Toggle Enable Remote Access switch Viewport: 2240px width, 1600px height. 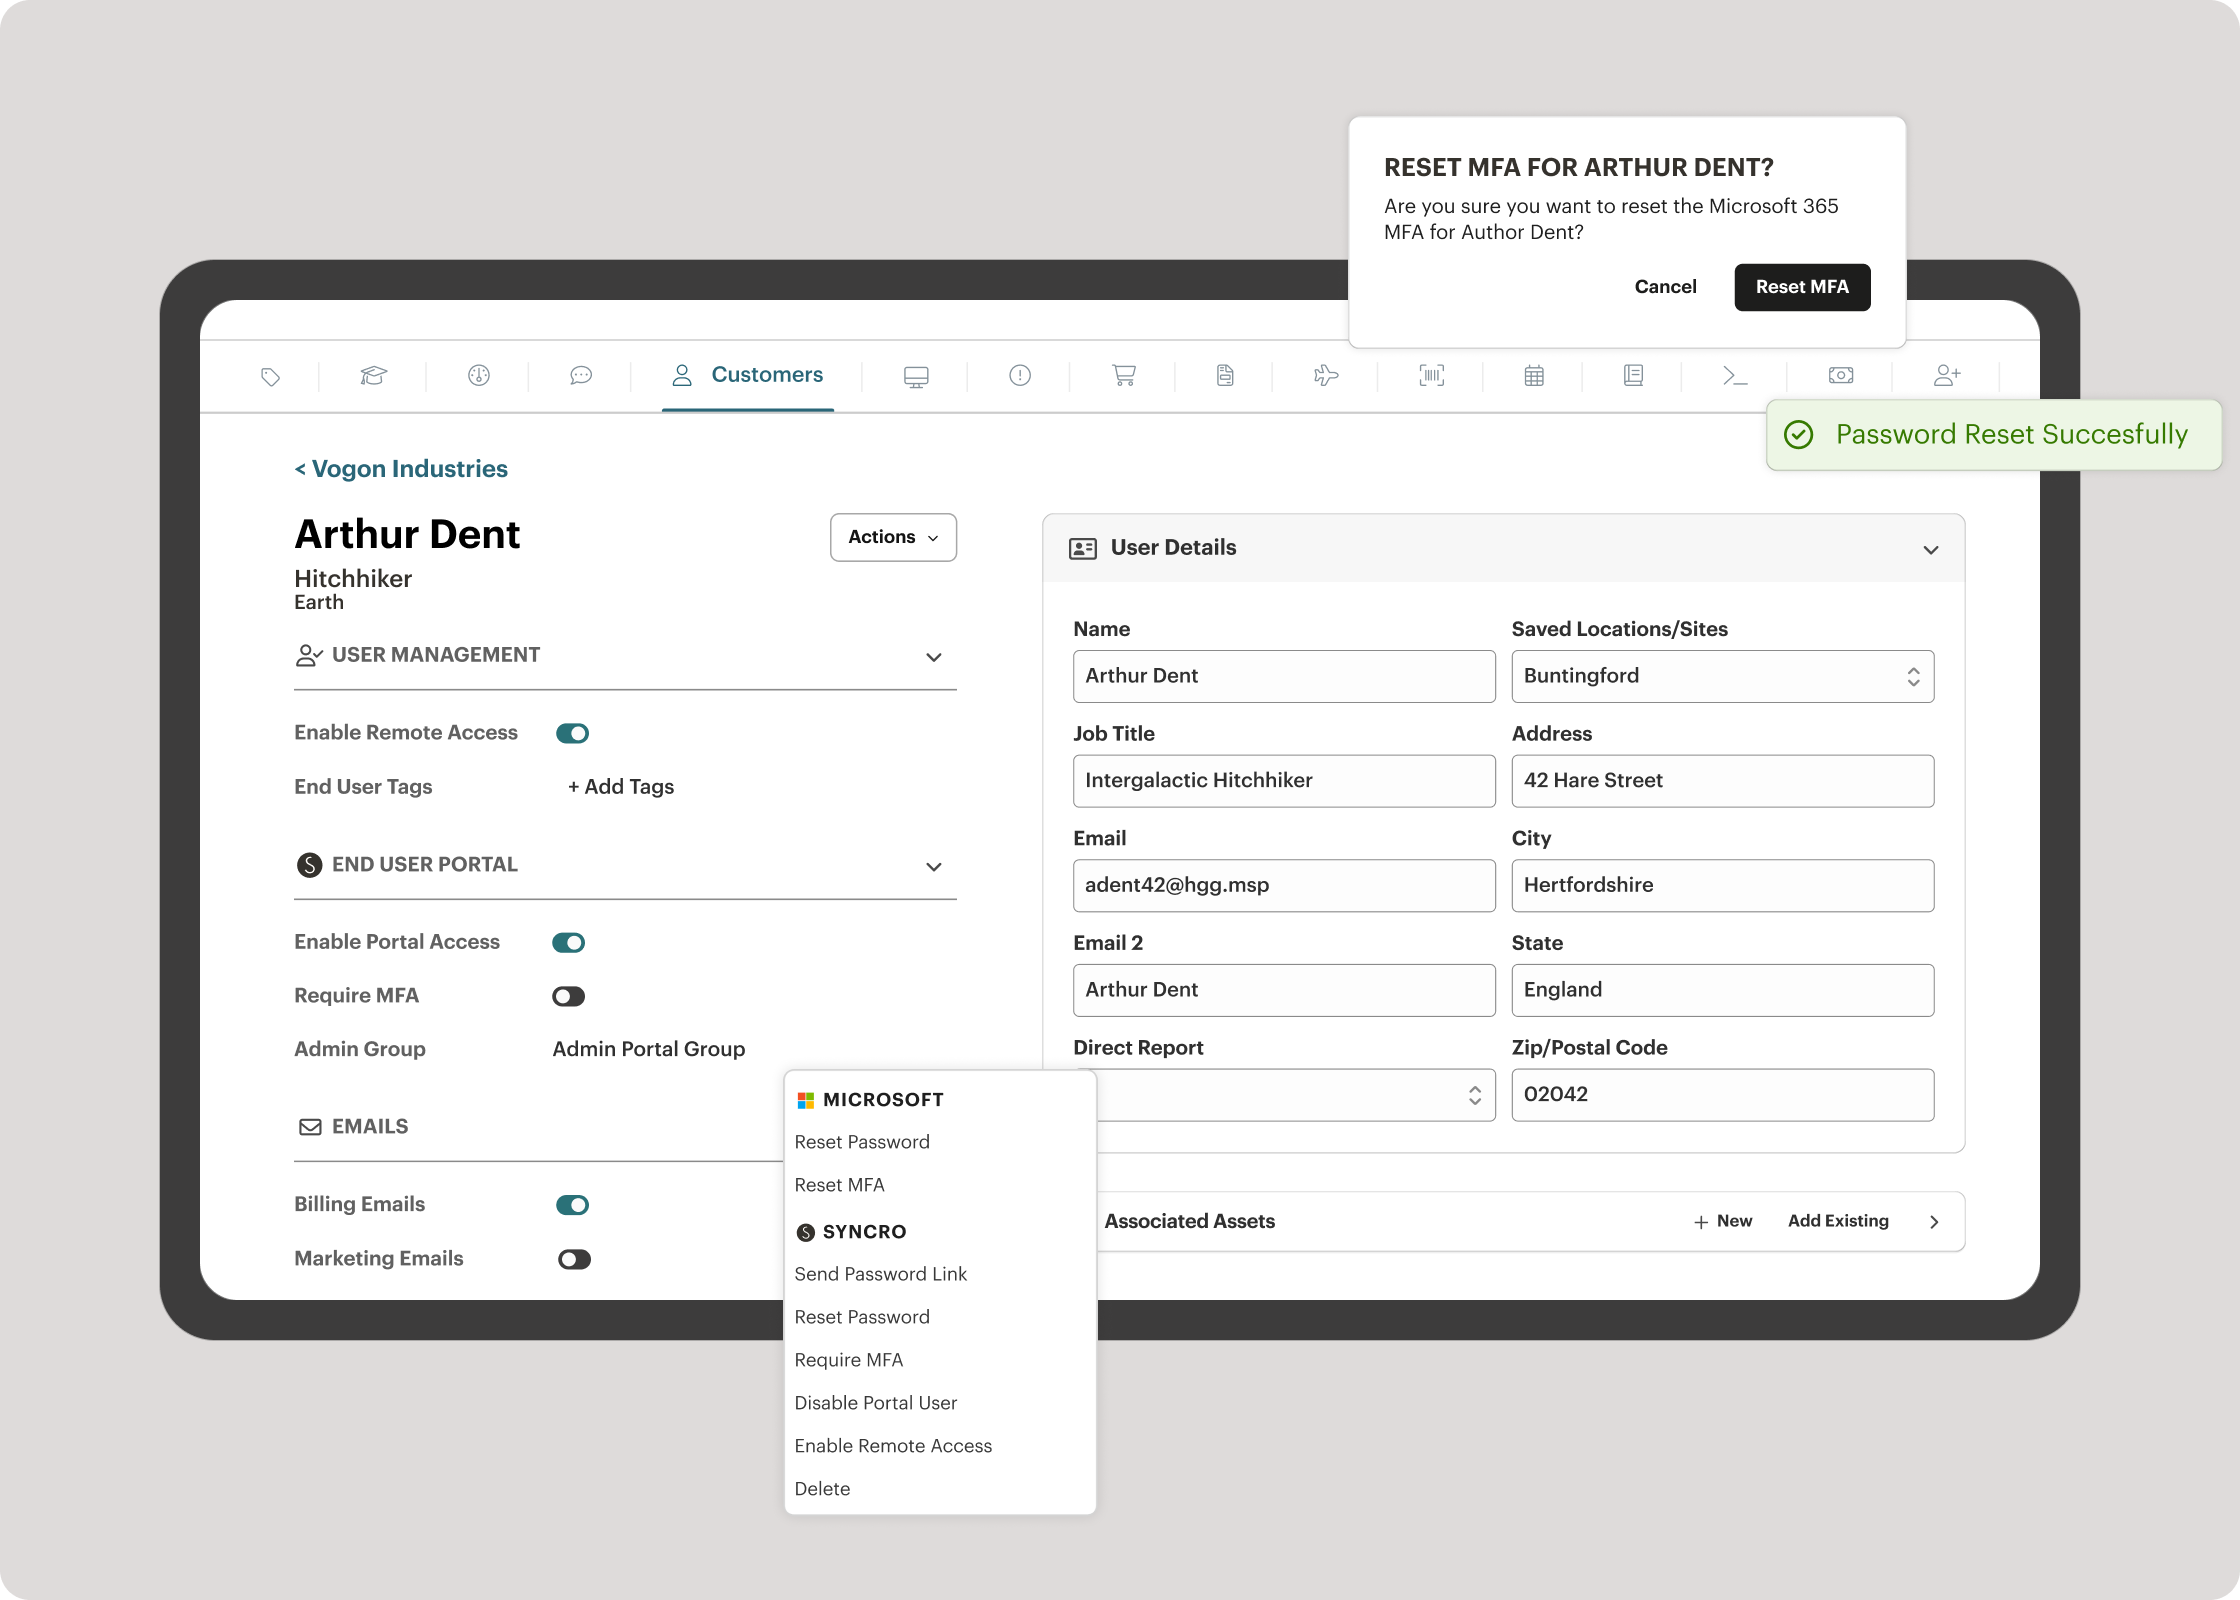[573, 734]
